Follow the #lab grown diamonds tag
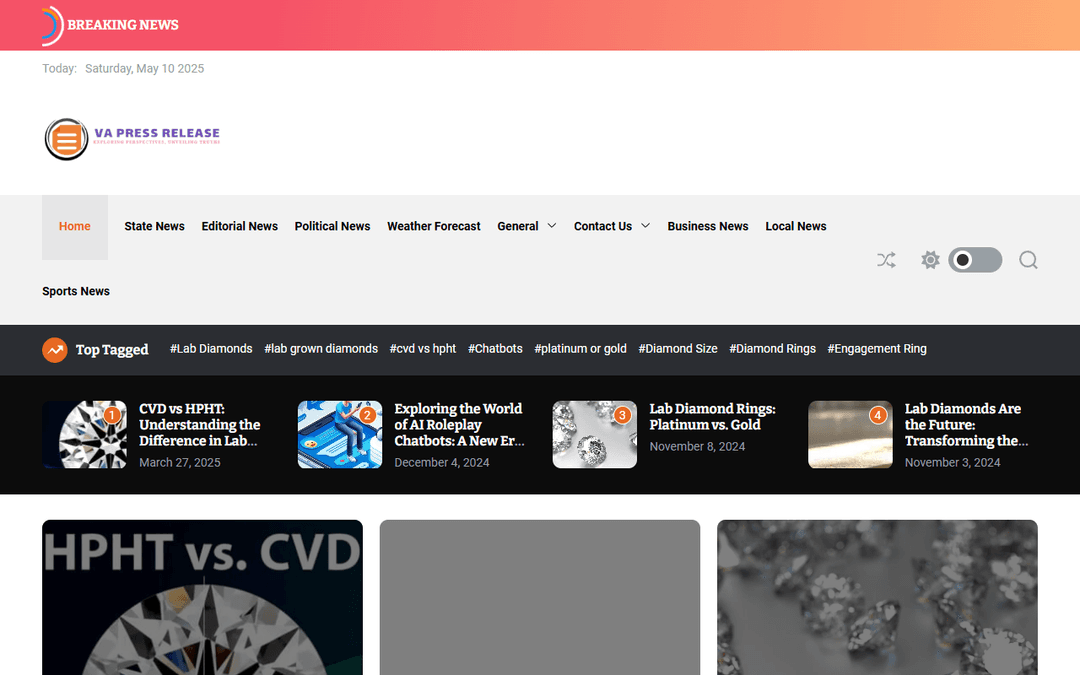 click(x=321, y=349)
